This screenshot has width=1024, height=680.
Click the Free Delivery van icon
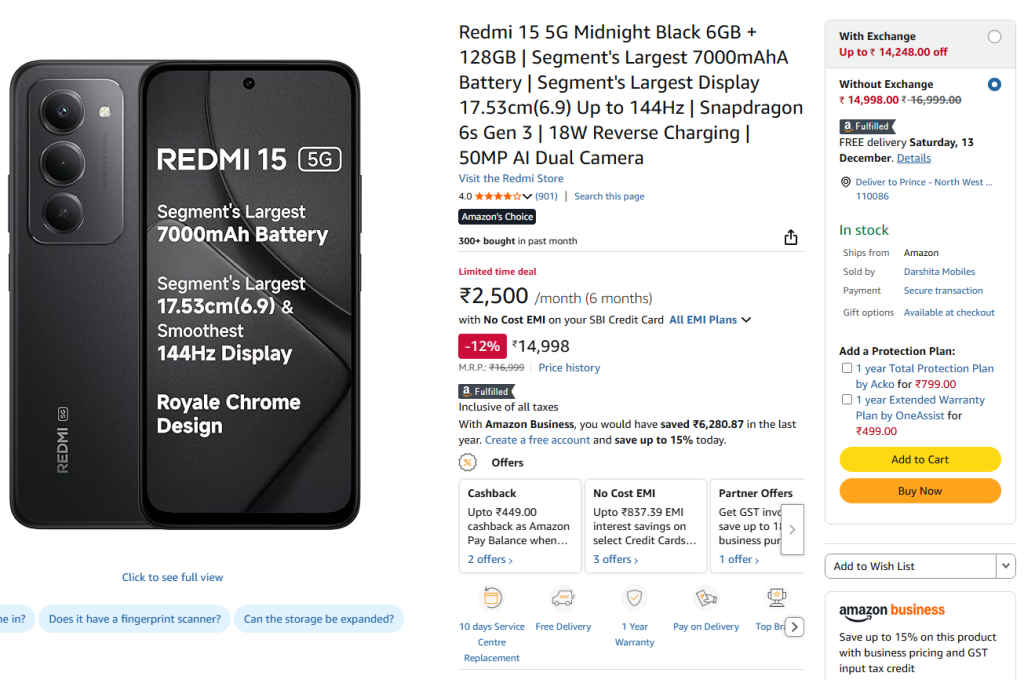[563, 597]
